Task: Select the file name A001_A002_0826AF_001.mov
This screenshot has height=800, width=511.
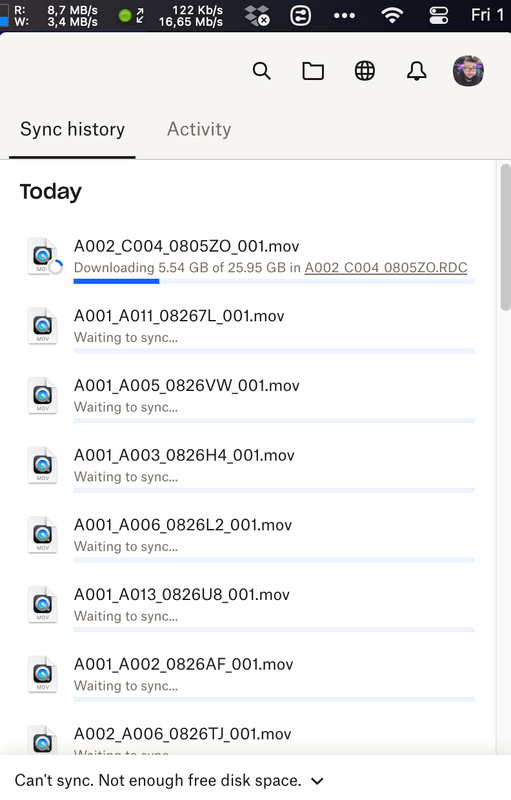Action: pos(184,664)
